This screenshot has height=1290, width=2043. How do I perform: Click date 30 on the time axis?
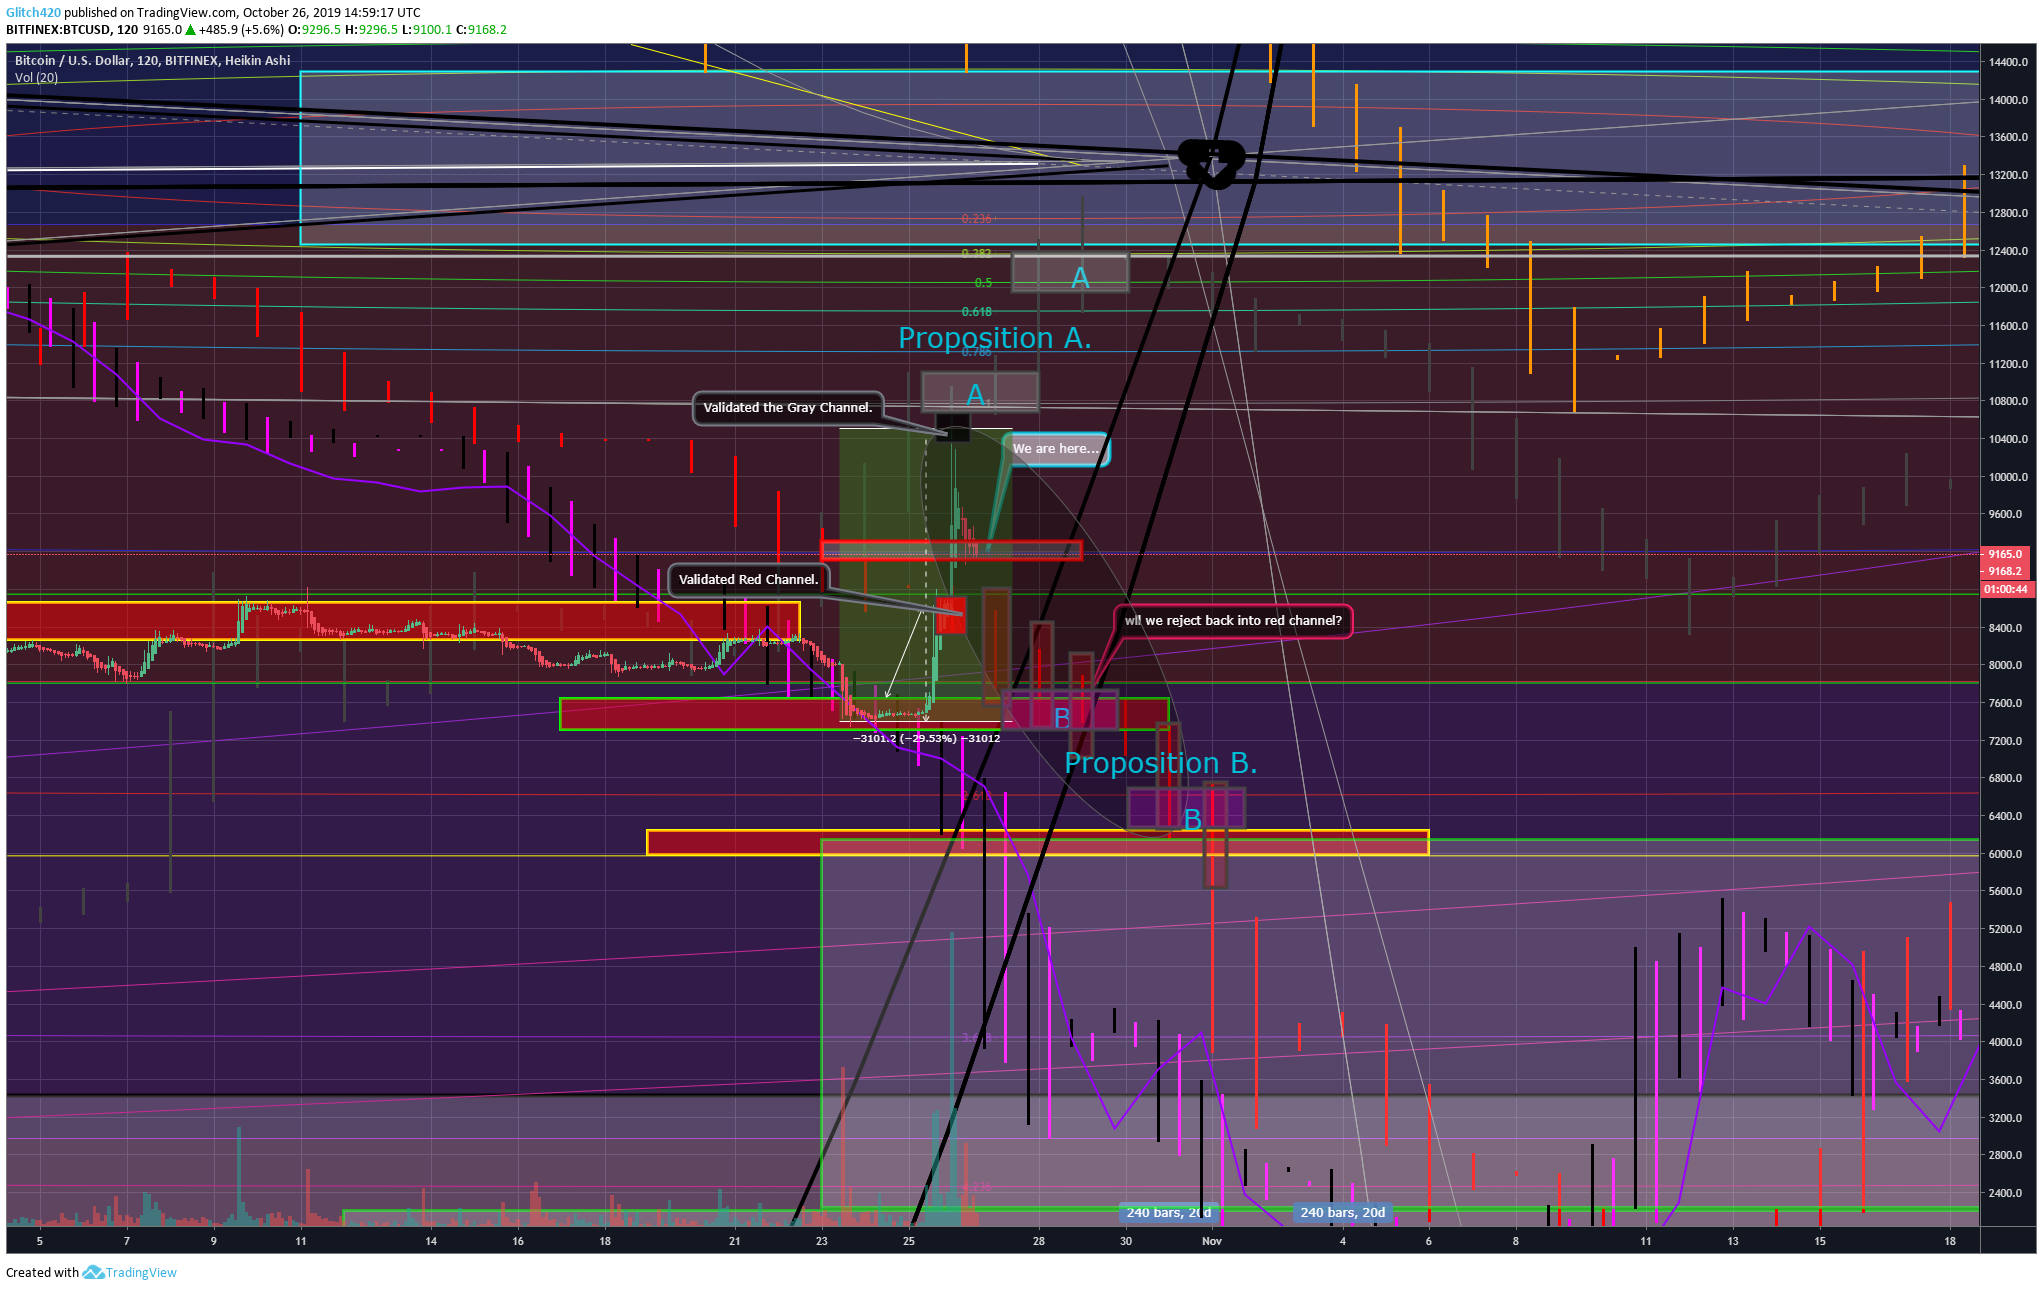tap(1126, 1241)
